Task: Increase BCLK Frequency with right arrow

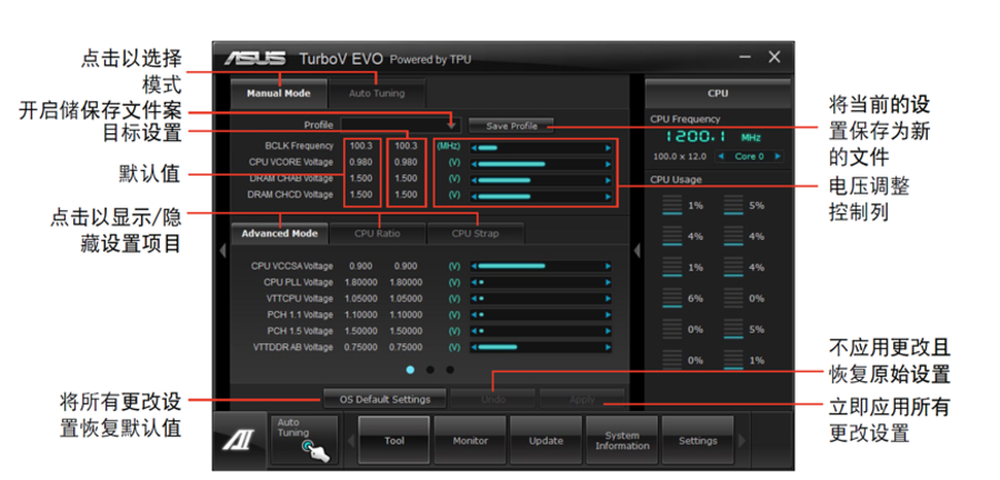Action: 608,148
